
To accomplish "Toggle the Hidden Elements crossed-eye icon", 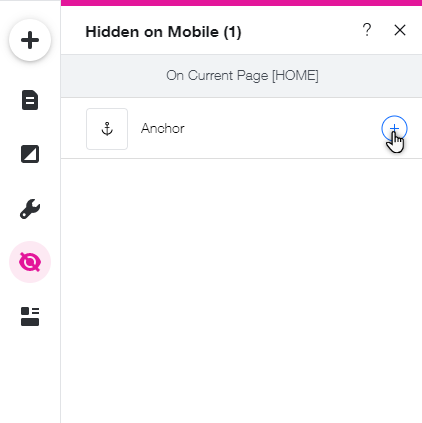I will pyautogui.click(x=30, y=262).
